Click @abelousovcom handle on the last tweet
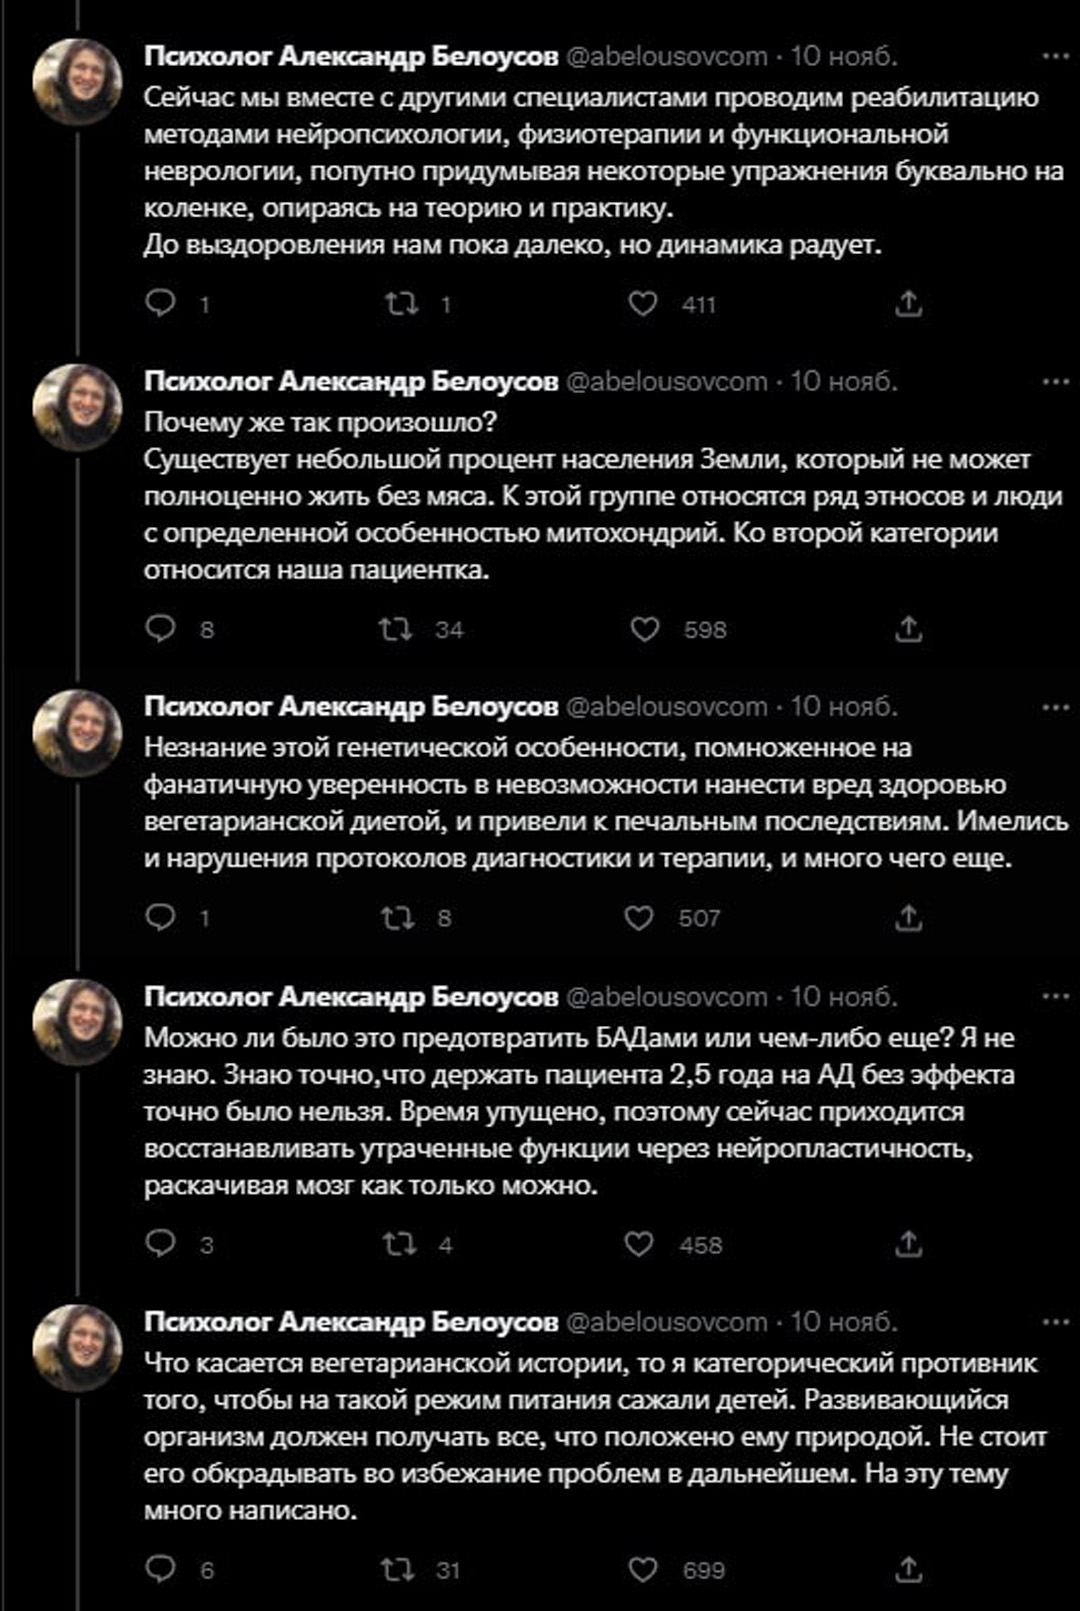The height and width of the screenshot is (1611, 1080). [x=667, y=1322]
